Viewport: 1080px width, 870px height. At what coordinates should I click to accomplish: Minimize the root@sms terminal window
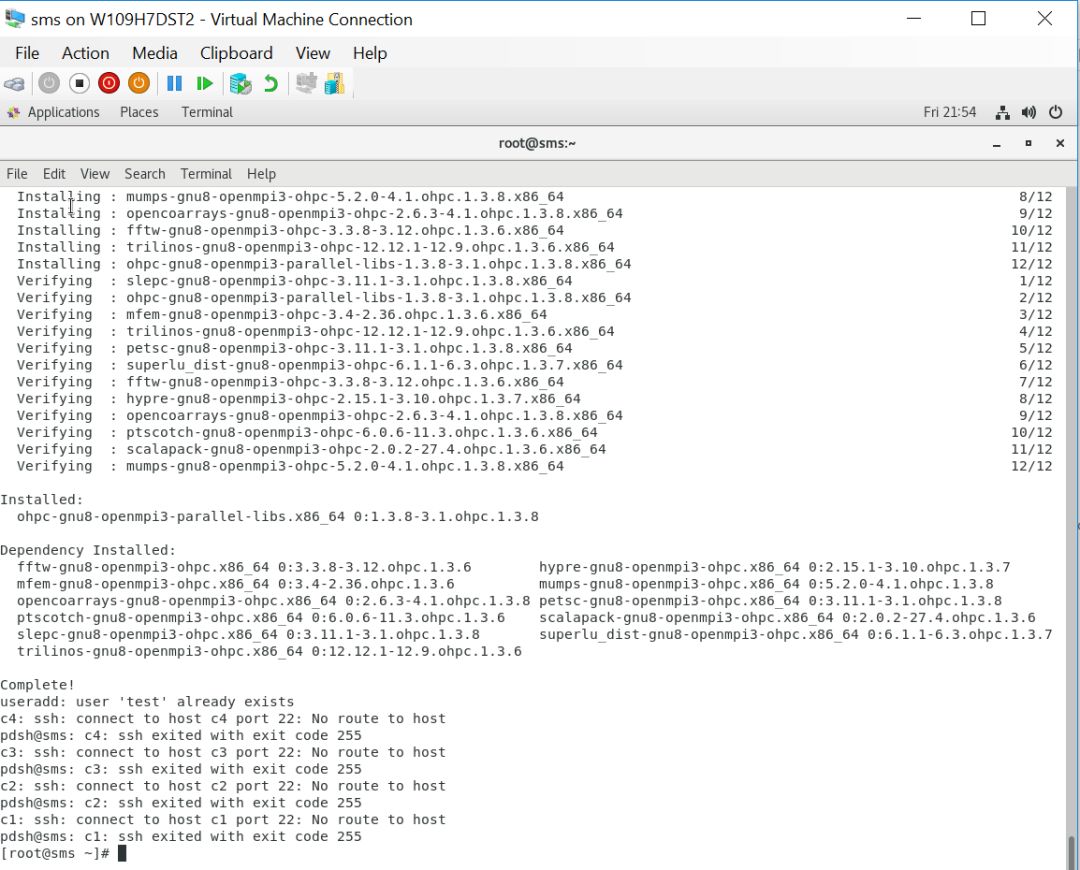[x=997, y=143]
